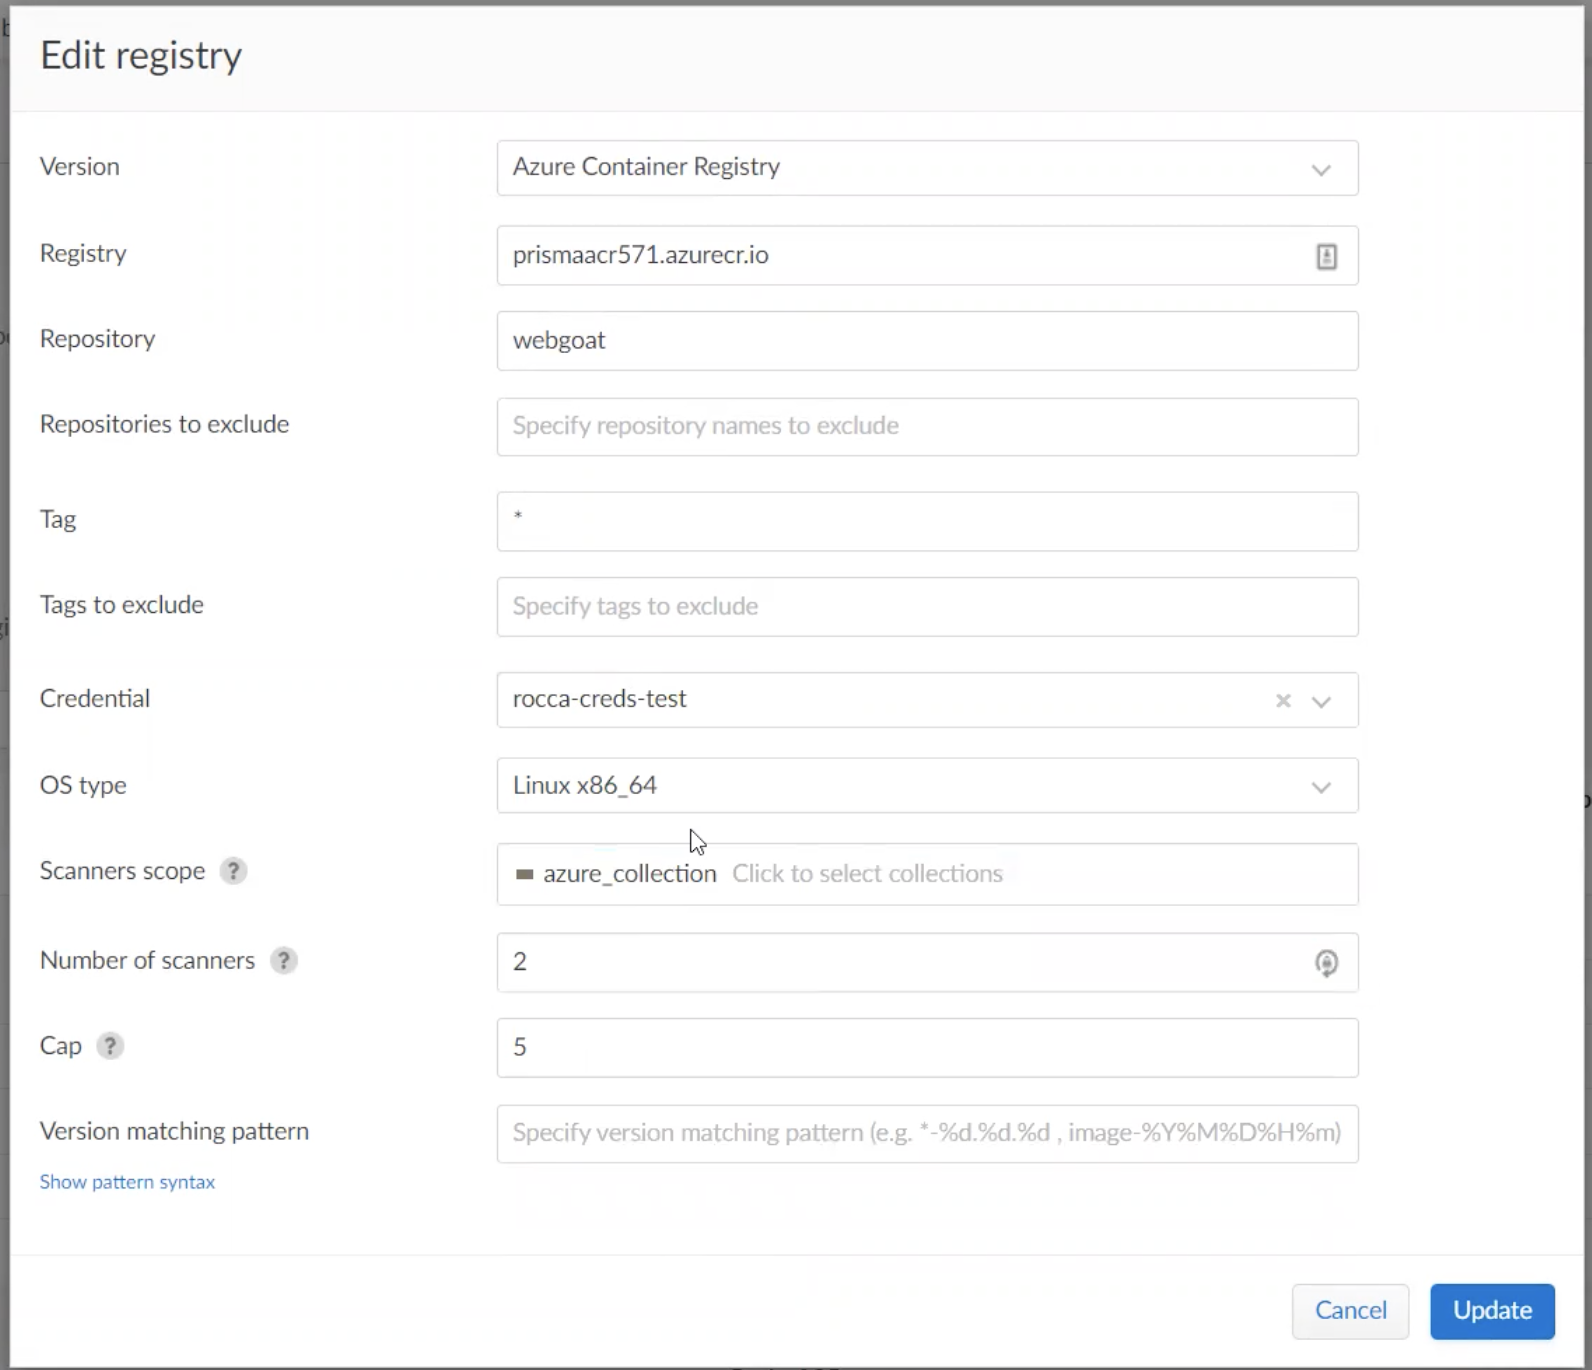1592x1370 pixels.
Task: Clear the rocca-creds-test credential with X icon
Action: [1283, 701]
